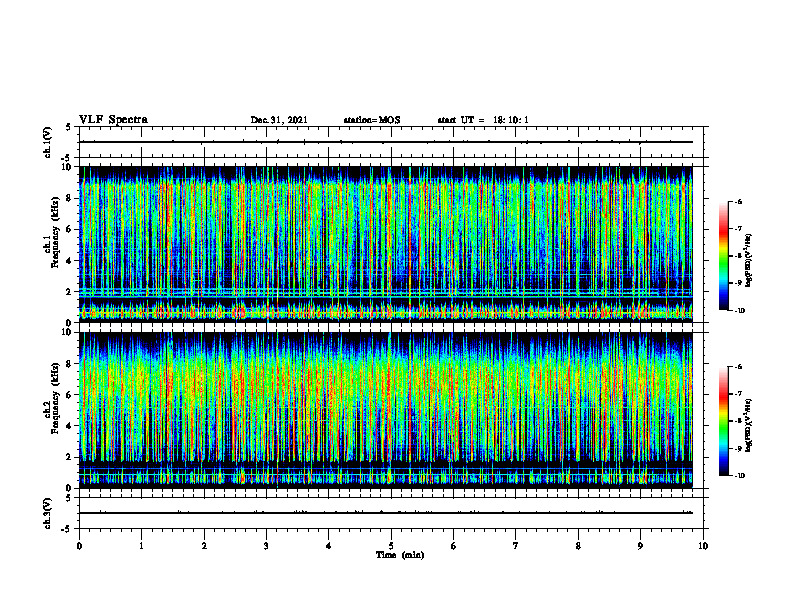Click the "6" kHz tick of ch.2 spectrogram
Viewport: 792px width, 612px height.
pos(69,395)
